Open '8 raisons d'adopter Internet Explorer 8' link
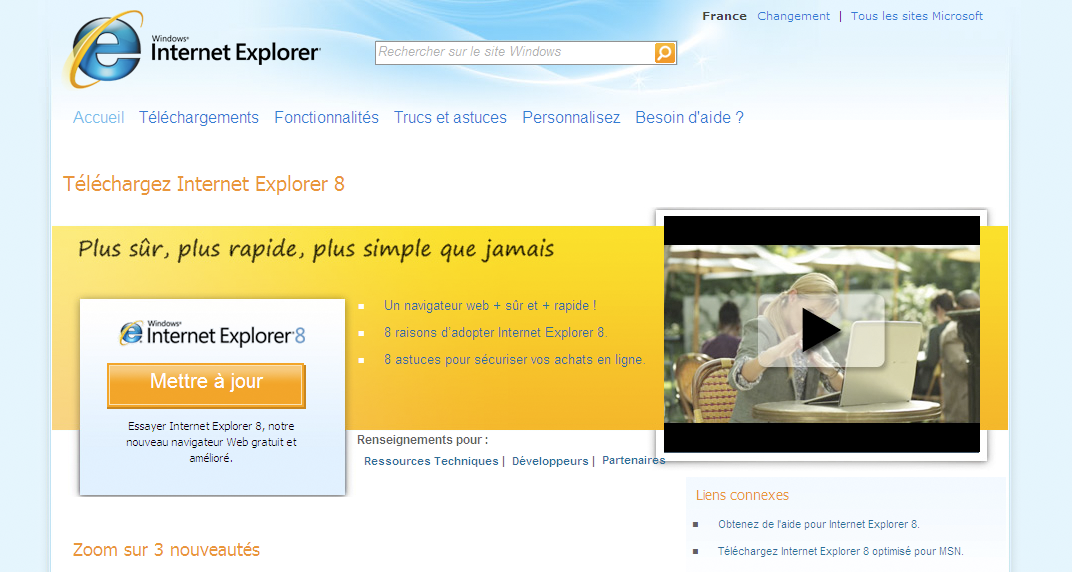Image resolution: width=1072 pixels, height=572 pixels. coord(495,333)
